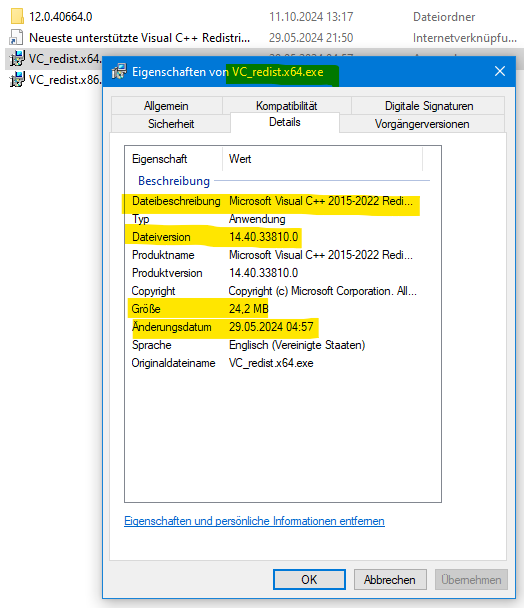Close the Eigenschaften dialog with the X
This screenshot has height=608, width=524.
500,71
